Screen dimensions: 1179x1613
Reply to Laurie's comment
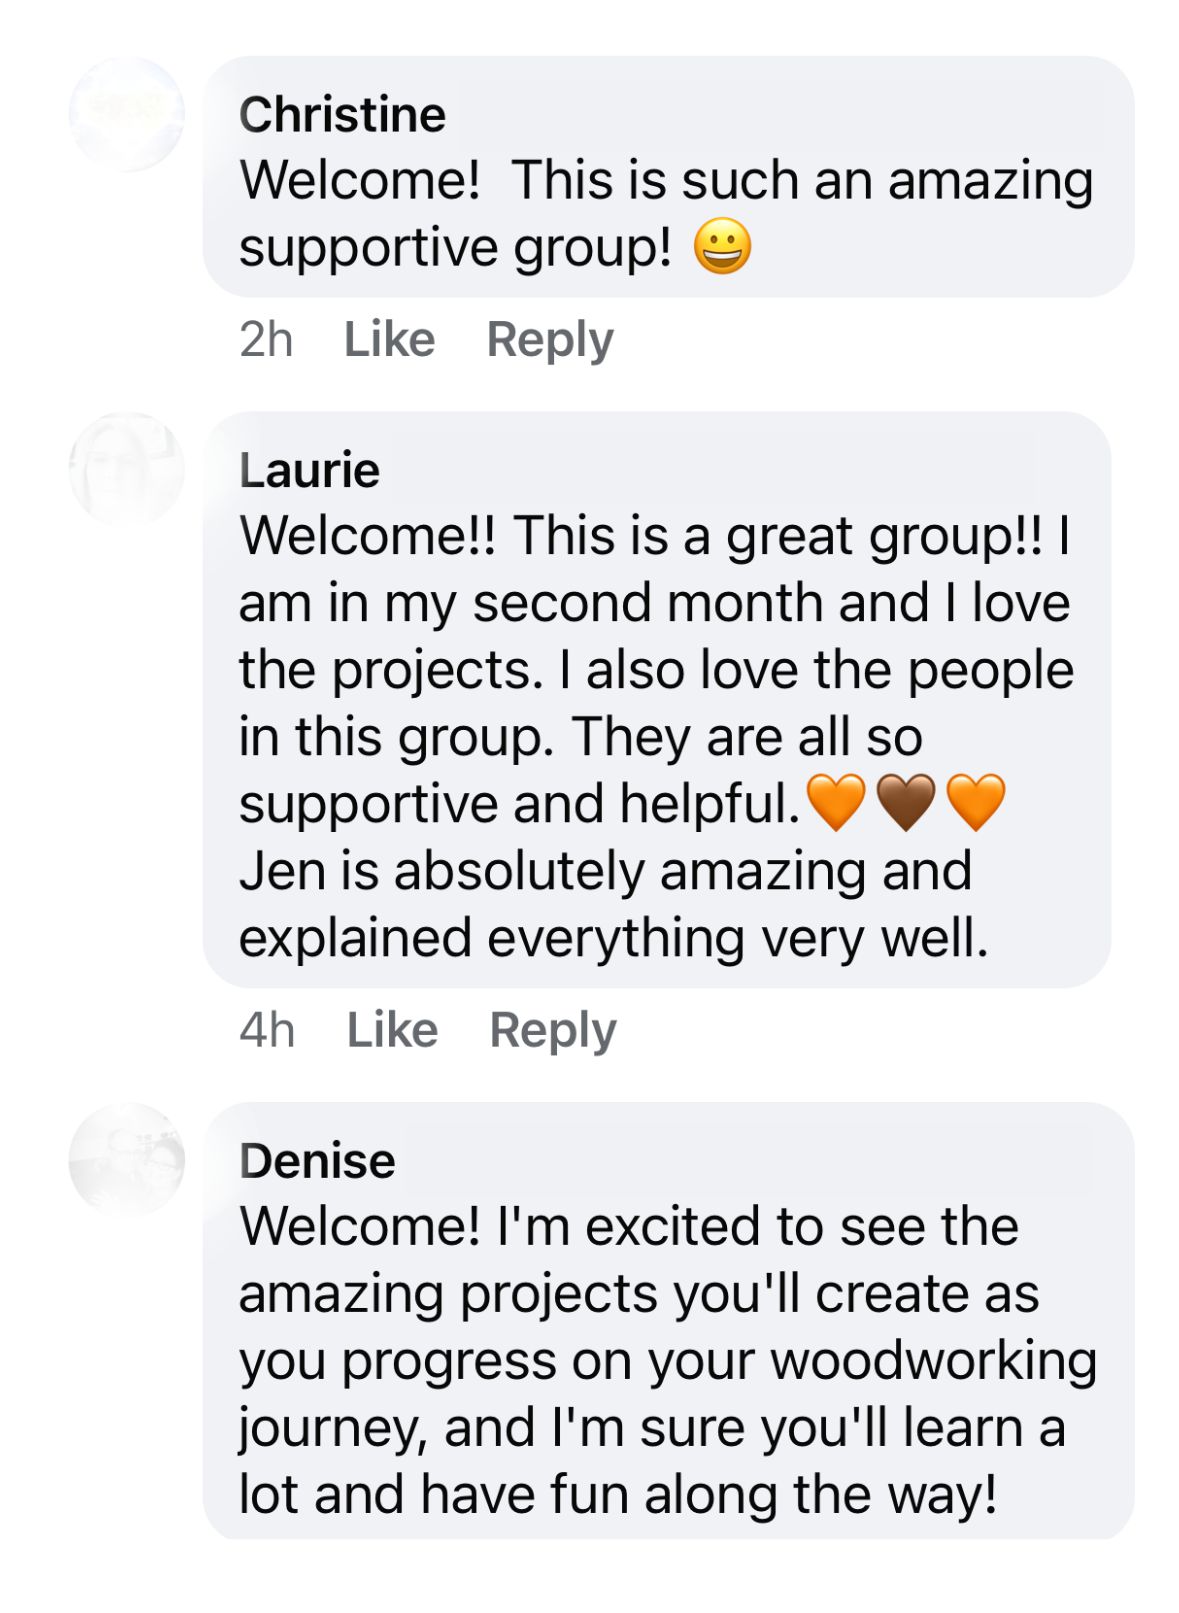(552, 1030)
